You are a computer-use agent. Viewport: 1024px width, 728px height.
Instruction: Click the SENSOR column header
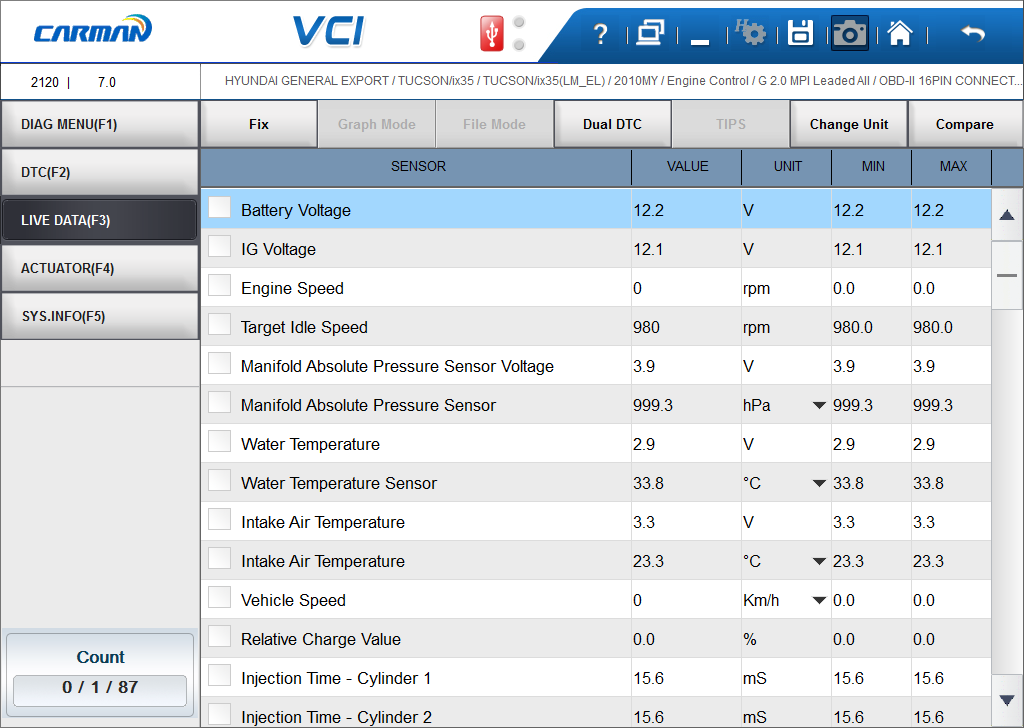pos(418,166)
